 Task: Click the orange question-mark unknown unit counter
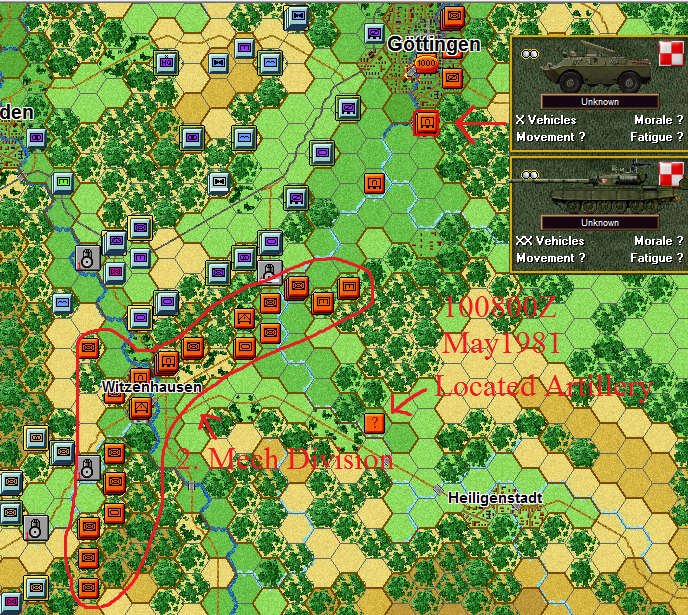(374, 423)
